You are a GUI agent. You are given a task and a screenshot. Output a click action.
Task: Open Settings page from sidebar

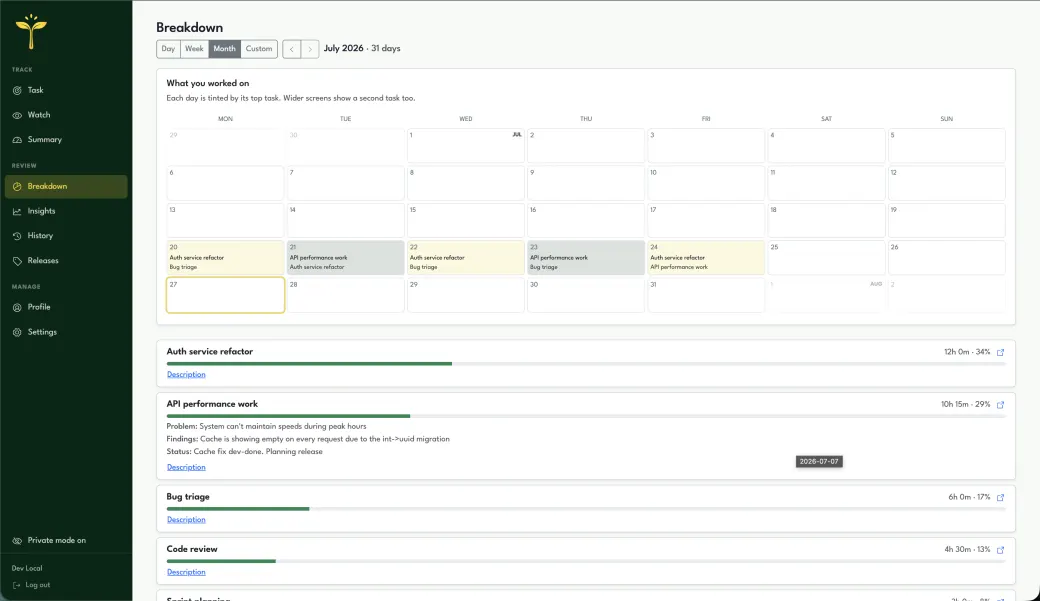tap(66, 332)
